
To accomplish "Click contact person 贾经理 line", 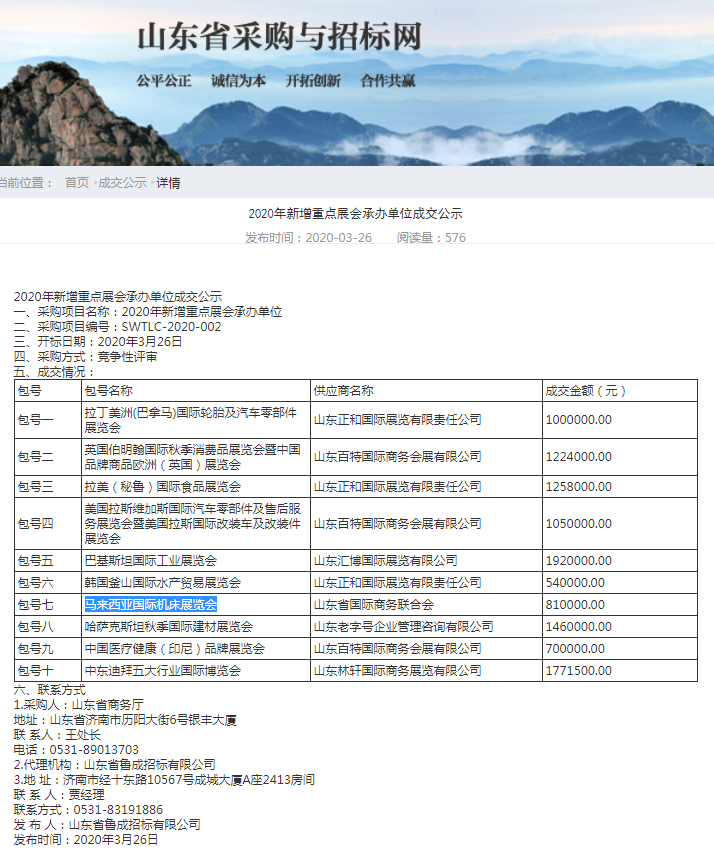I will (x=59, y=795).
